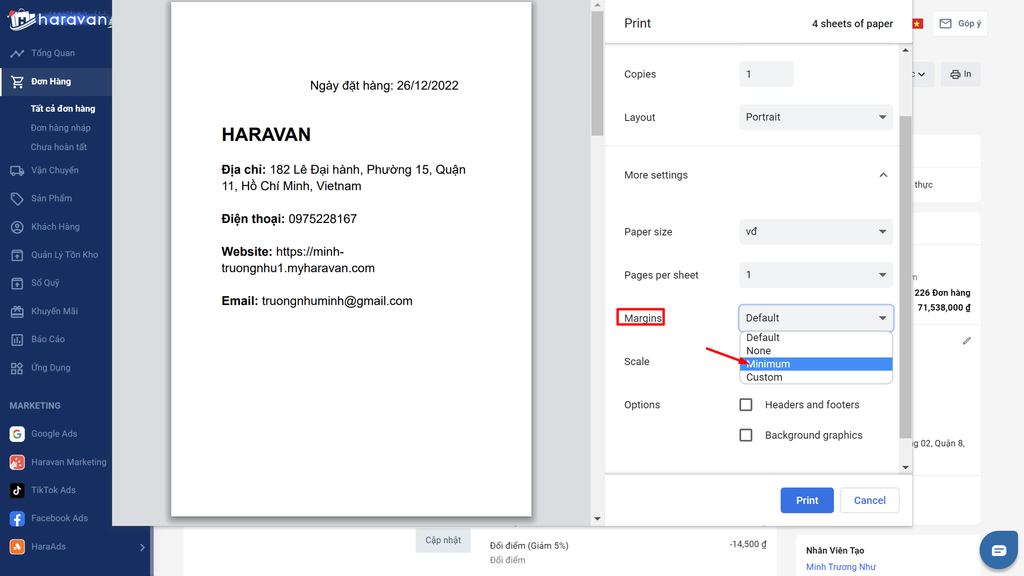The image size is (1024, 576).
Task: Open the Layout dropdown
Action: click(816, 118)
